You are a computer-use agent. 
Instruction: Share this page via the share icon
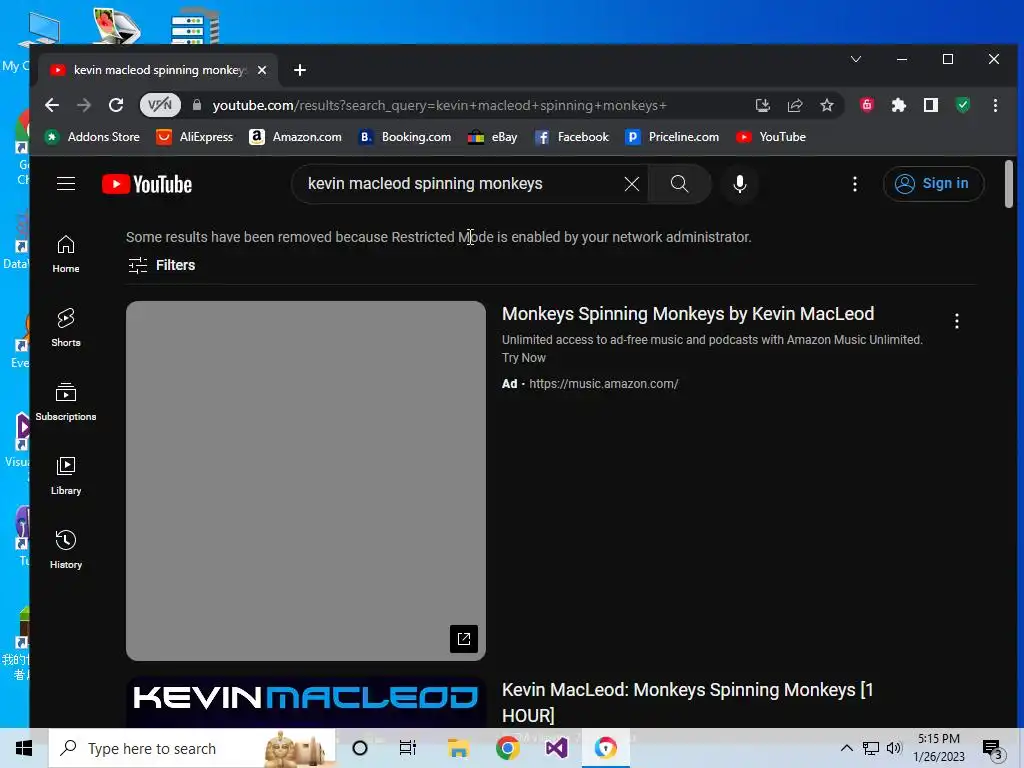[795, 105]
